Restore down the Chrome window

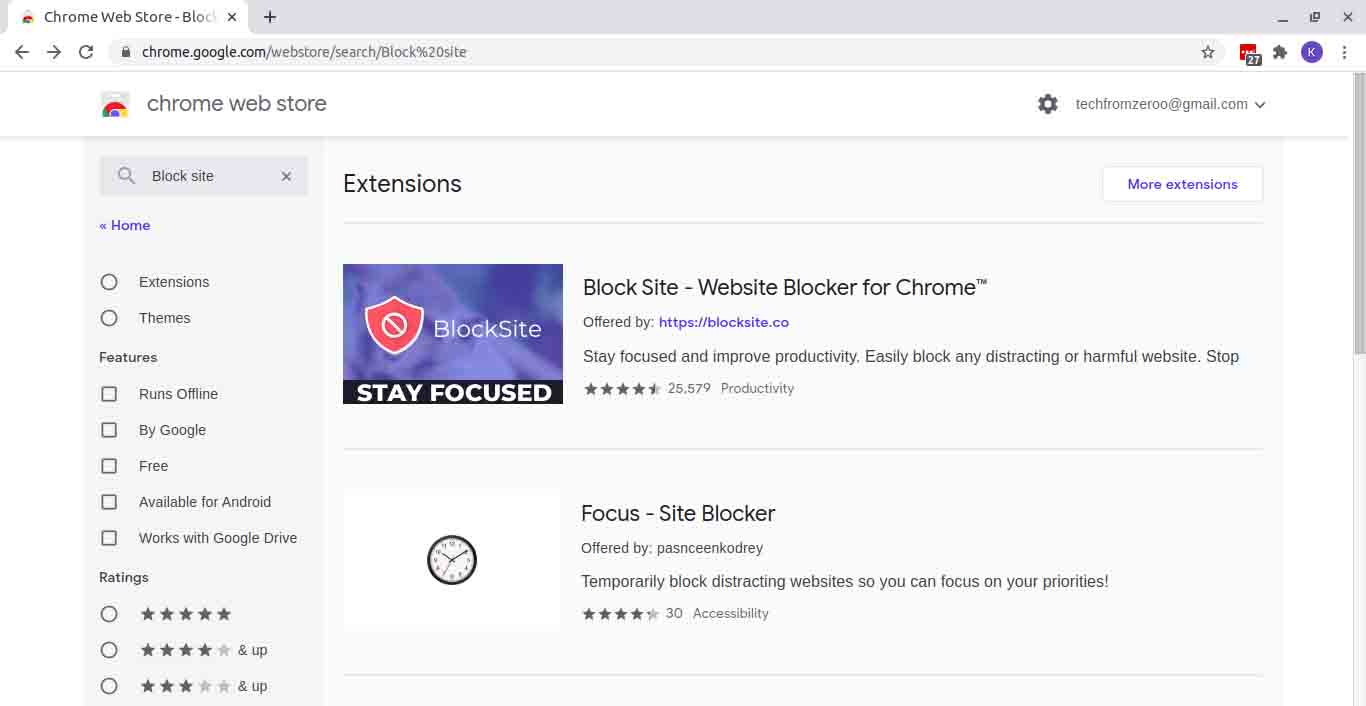[1315, 17]
